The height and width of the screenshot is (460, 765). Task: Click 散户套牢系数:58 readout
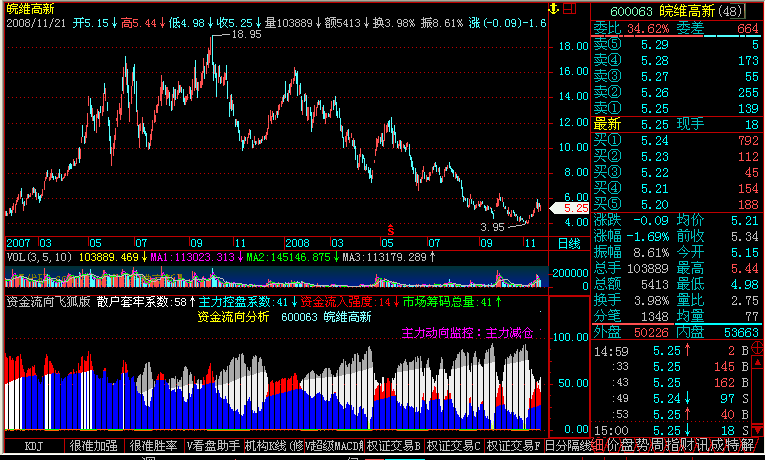(142, 302)
